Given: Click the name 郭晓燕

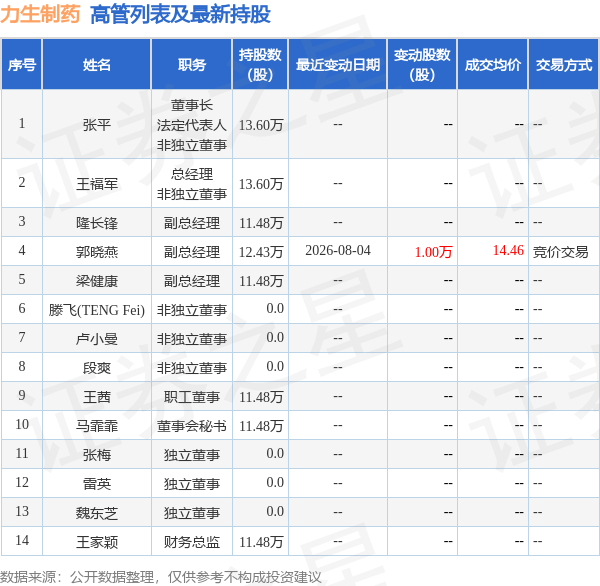Looking at the screenshot, I should coord(97,252).
